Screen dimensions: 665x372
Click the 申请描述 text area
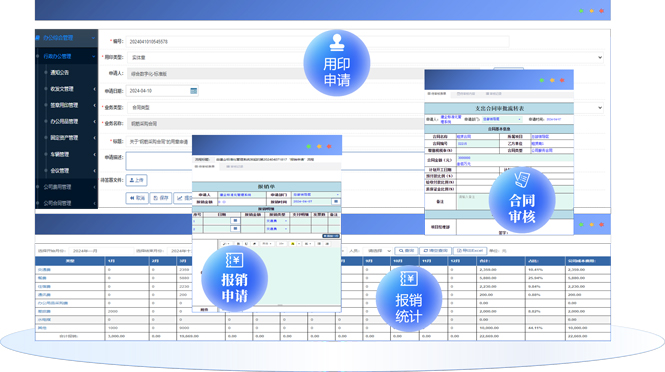(159, 161)
